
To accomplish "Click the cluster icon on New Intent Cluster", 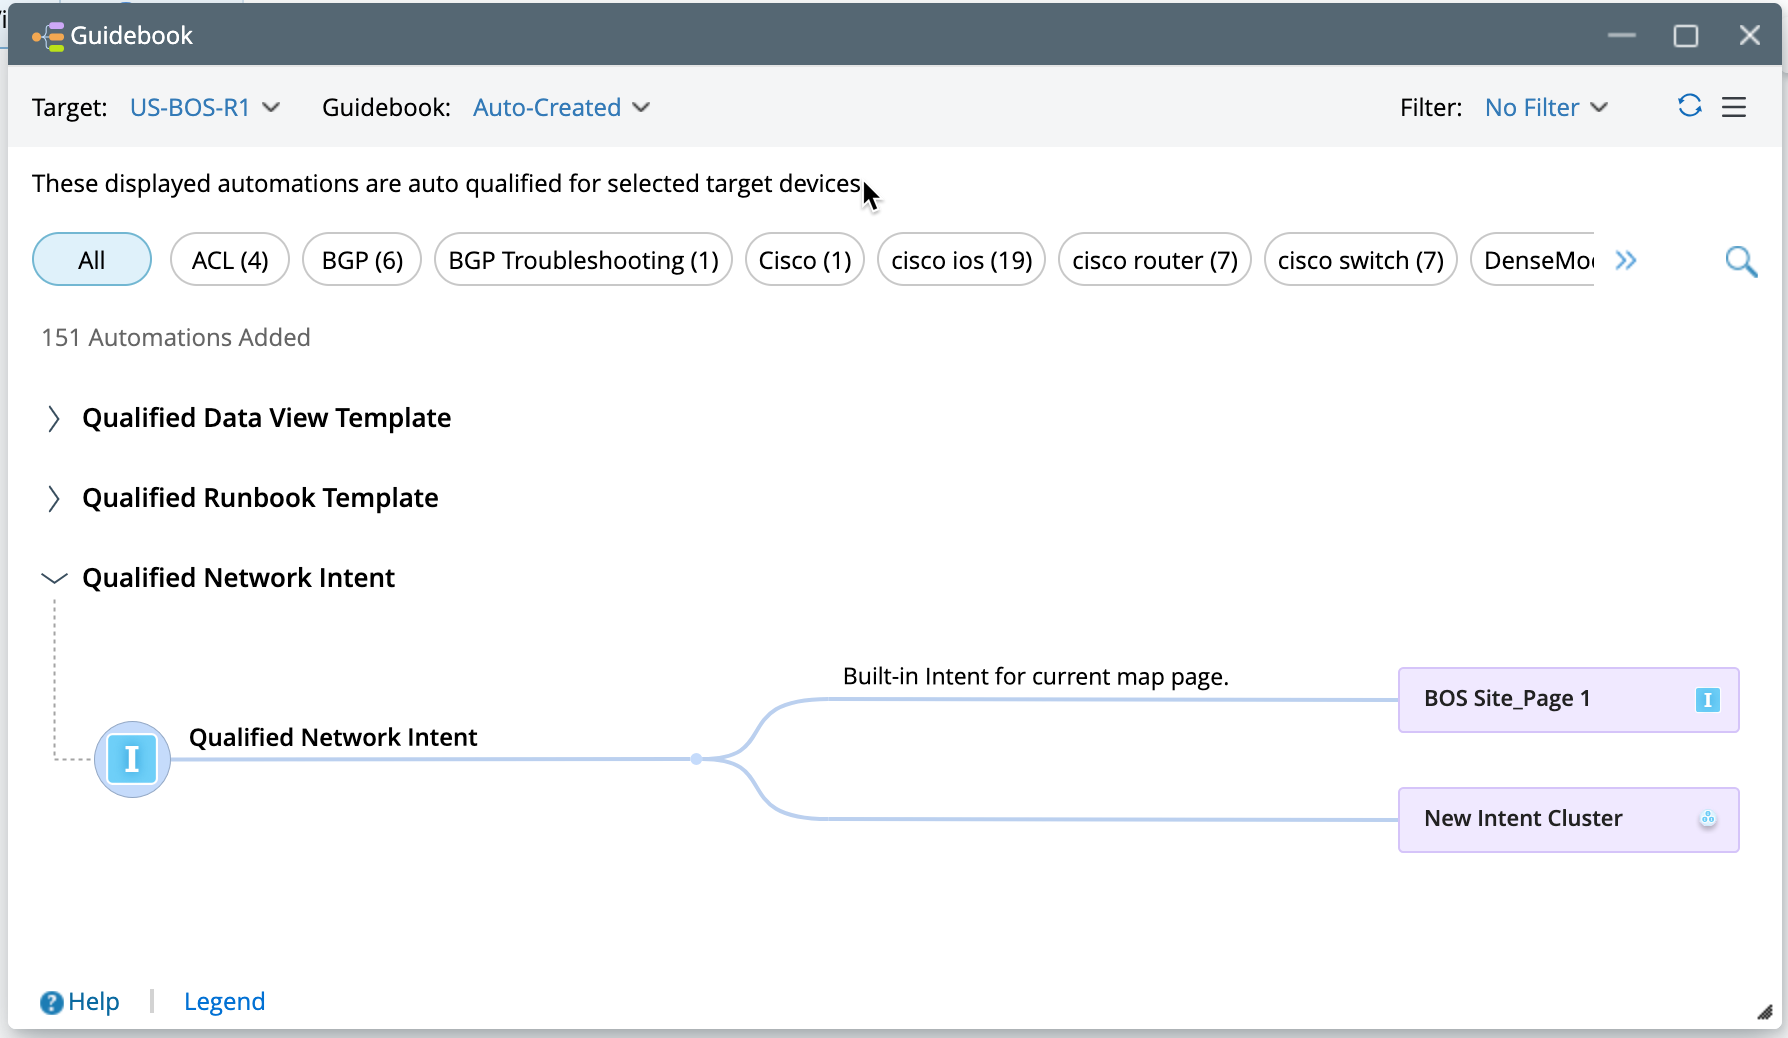I will pyautogui.click(x=1707, y=819).
